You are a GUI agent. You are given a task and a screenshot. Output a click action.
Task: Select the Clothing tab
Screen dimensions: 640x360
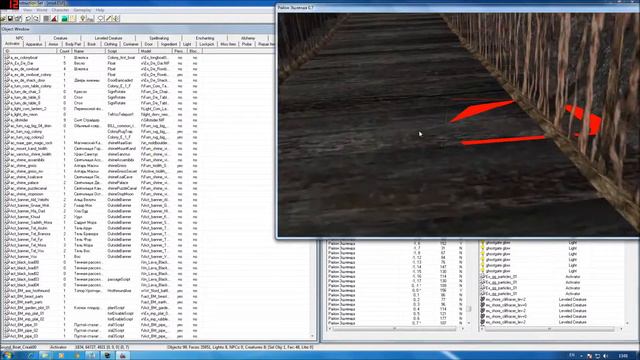[x=110, y=44]
